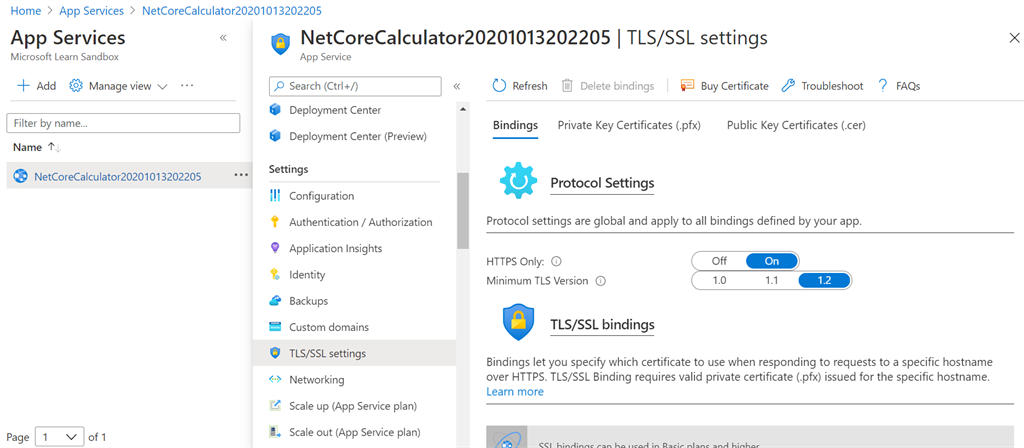Click the magnifier icon in menu search
The height and width of the screenshot is (448, 1024).
click(280, 86)
